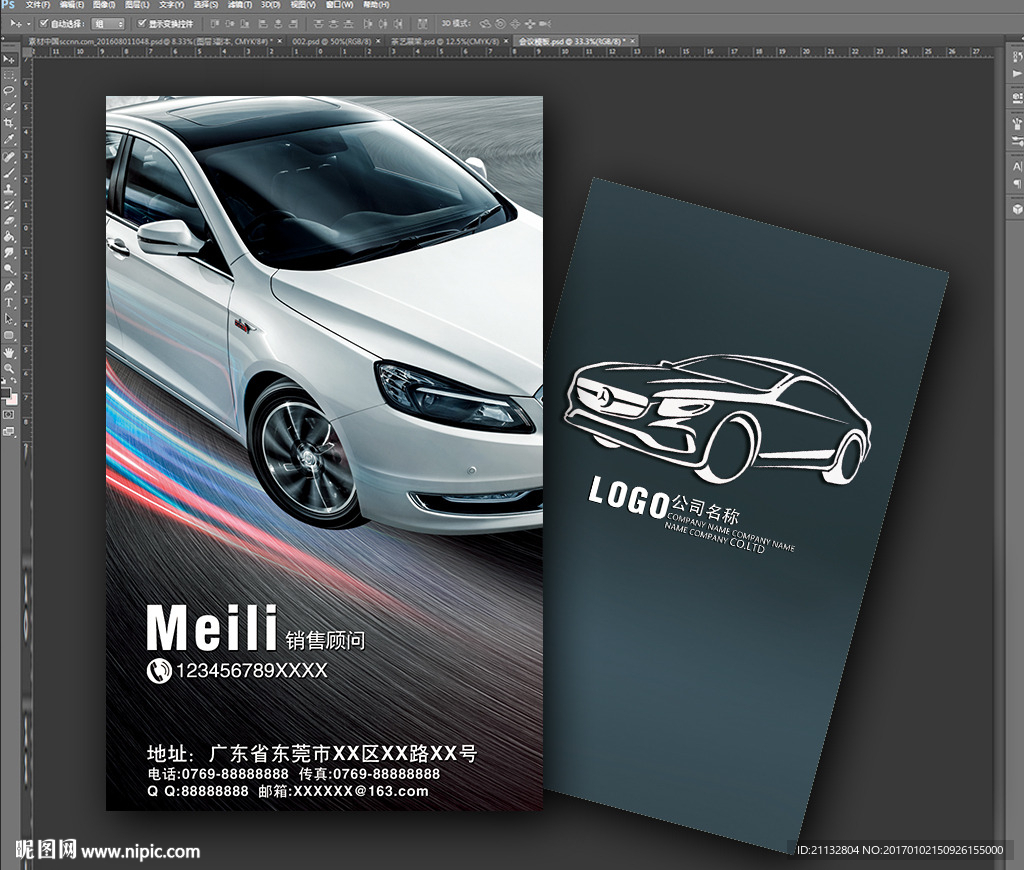Screen dimensions: 1024x870
Task: Switch to the 002.psd document tab
Action: coord(318,41)
